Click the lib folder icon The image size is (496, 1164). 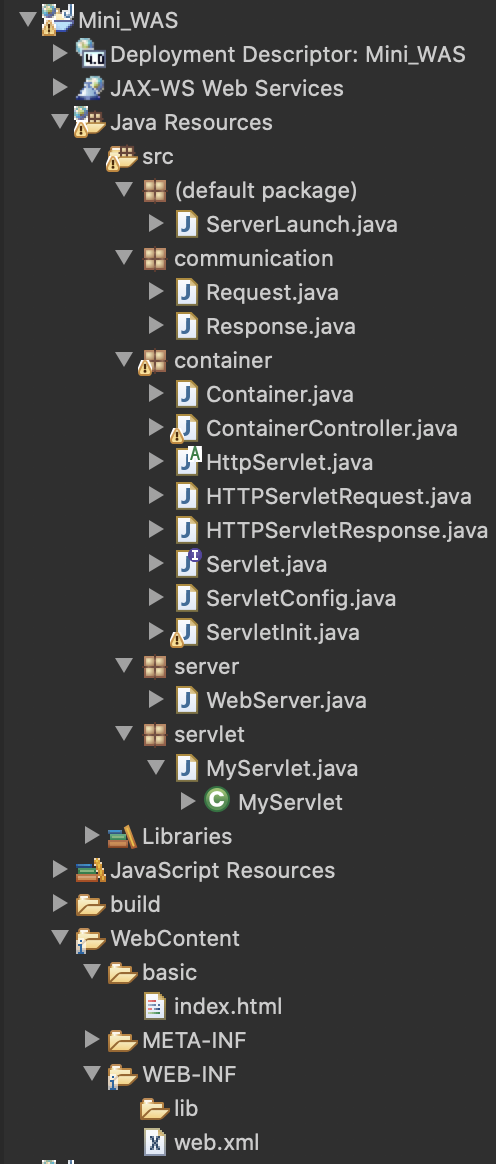point(154,1108)
